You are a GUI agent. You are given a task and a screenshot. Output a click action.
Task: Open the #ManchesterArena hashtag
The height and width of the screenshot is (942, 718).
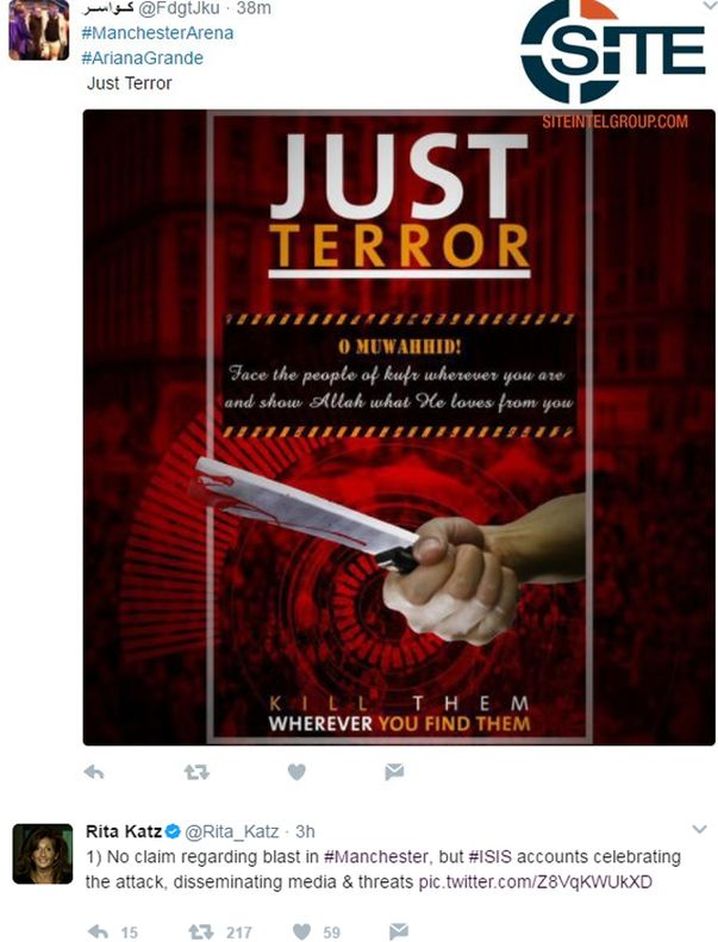point(157,33)
